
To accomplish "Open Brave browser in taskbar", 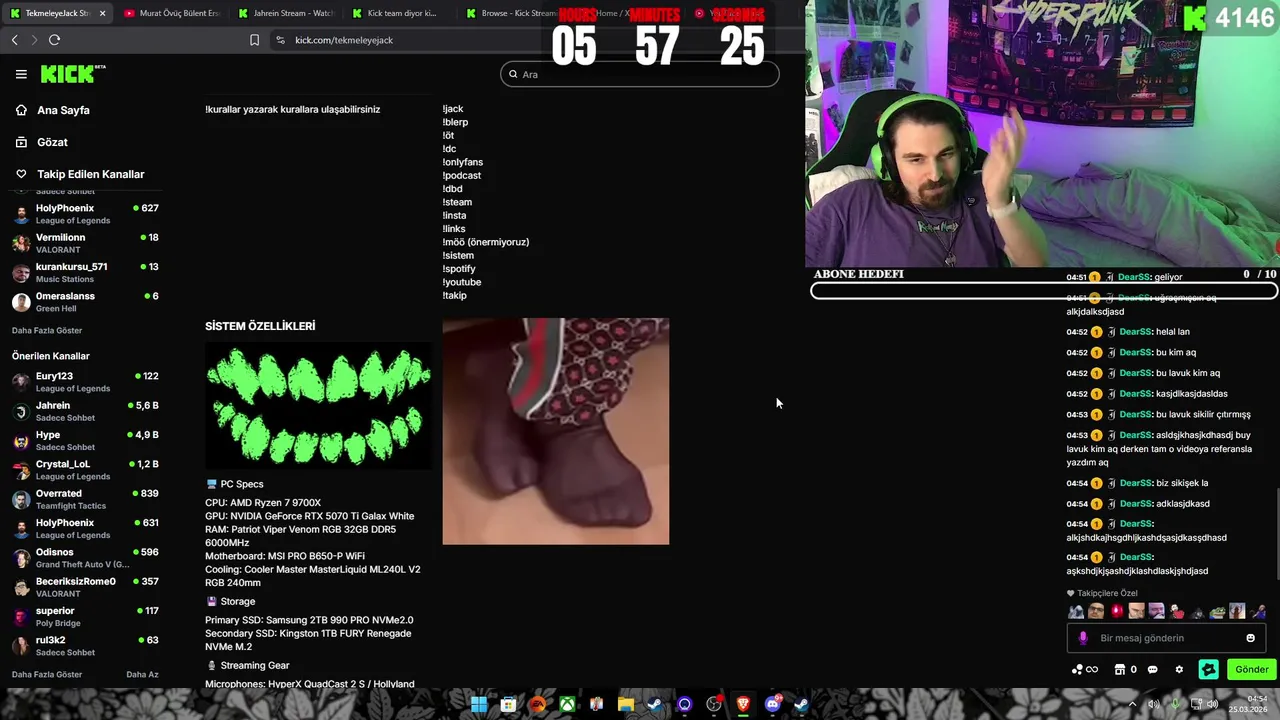I will [743, 704].
